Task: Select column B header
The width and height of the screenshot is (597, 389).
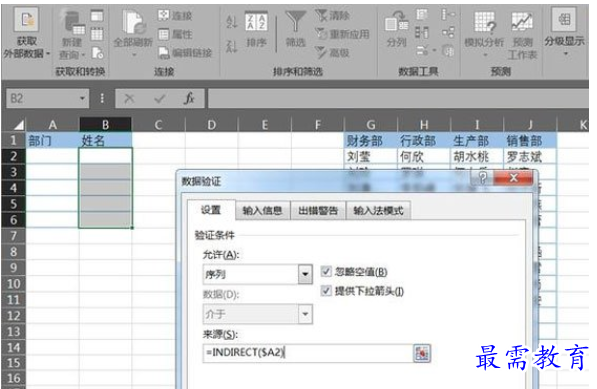Action: (x=105, y=124)
